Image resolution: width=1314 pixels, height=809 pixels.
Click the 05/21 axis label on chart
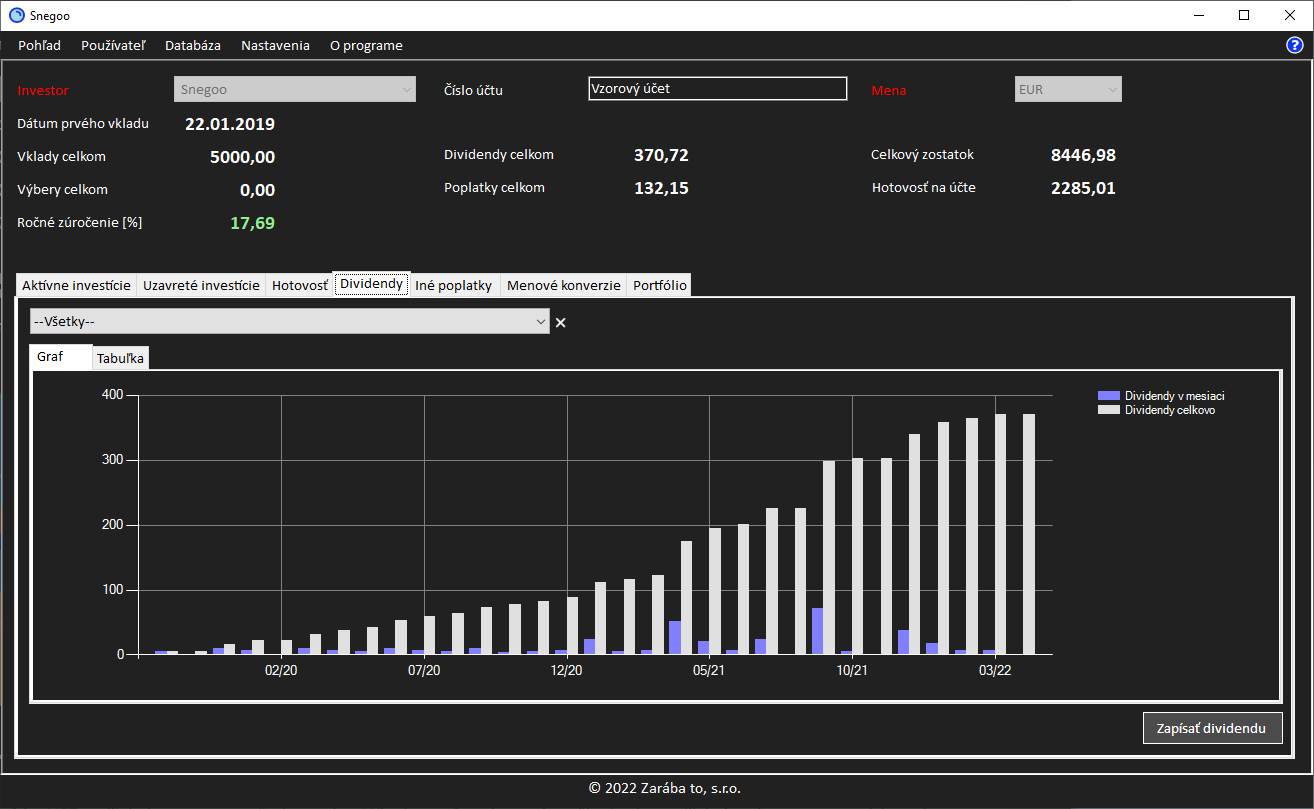click(709, 670)
